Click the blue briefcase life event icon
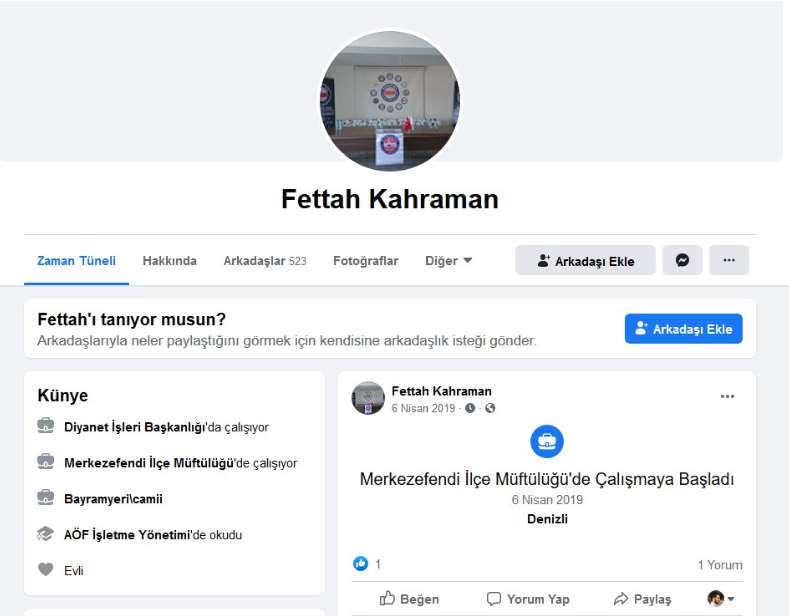Screen dimensions: 789x616 [547, 441]
